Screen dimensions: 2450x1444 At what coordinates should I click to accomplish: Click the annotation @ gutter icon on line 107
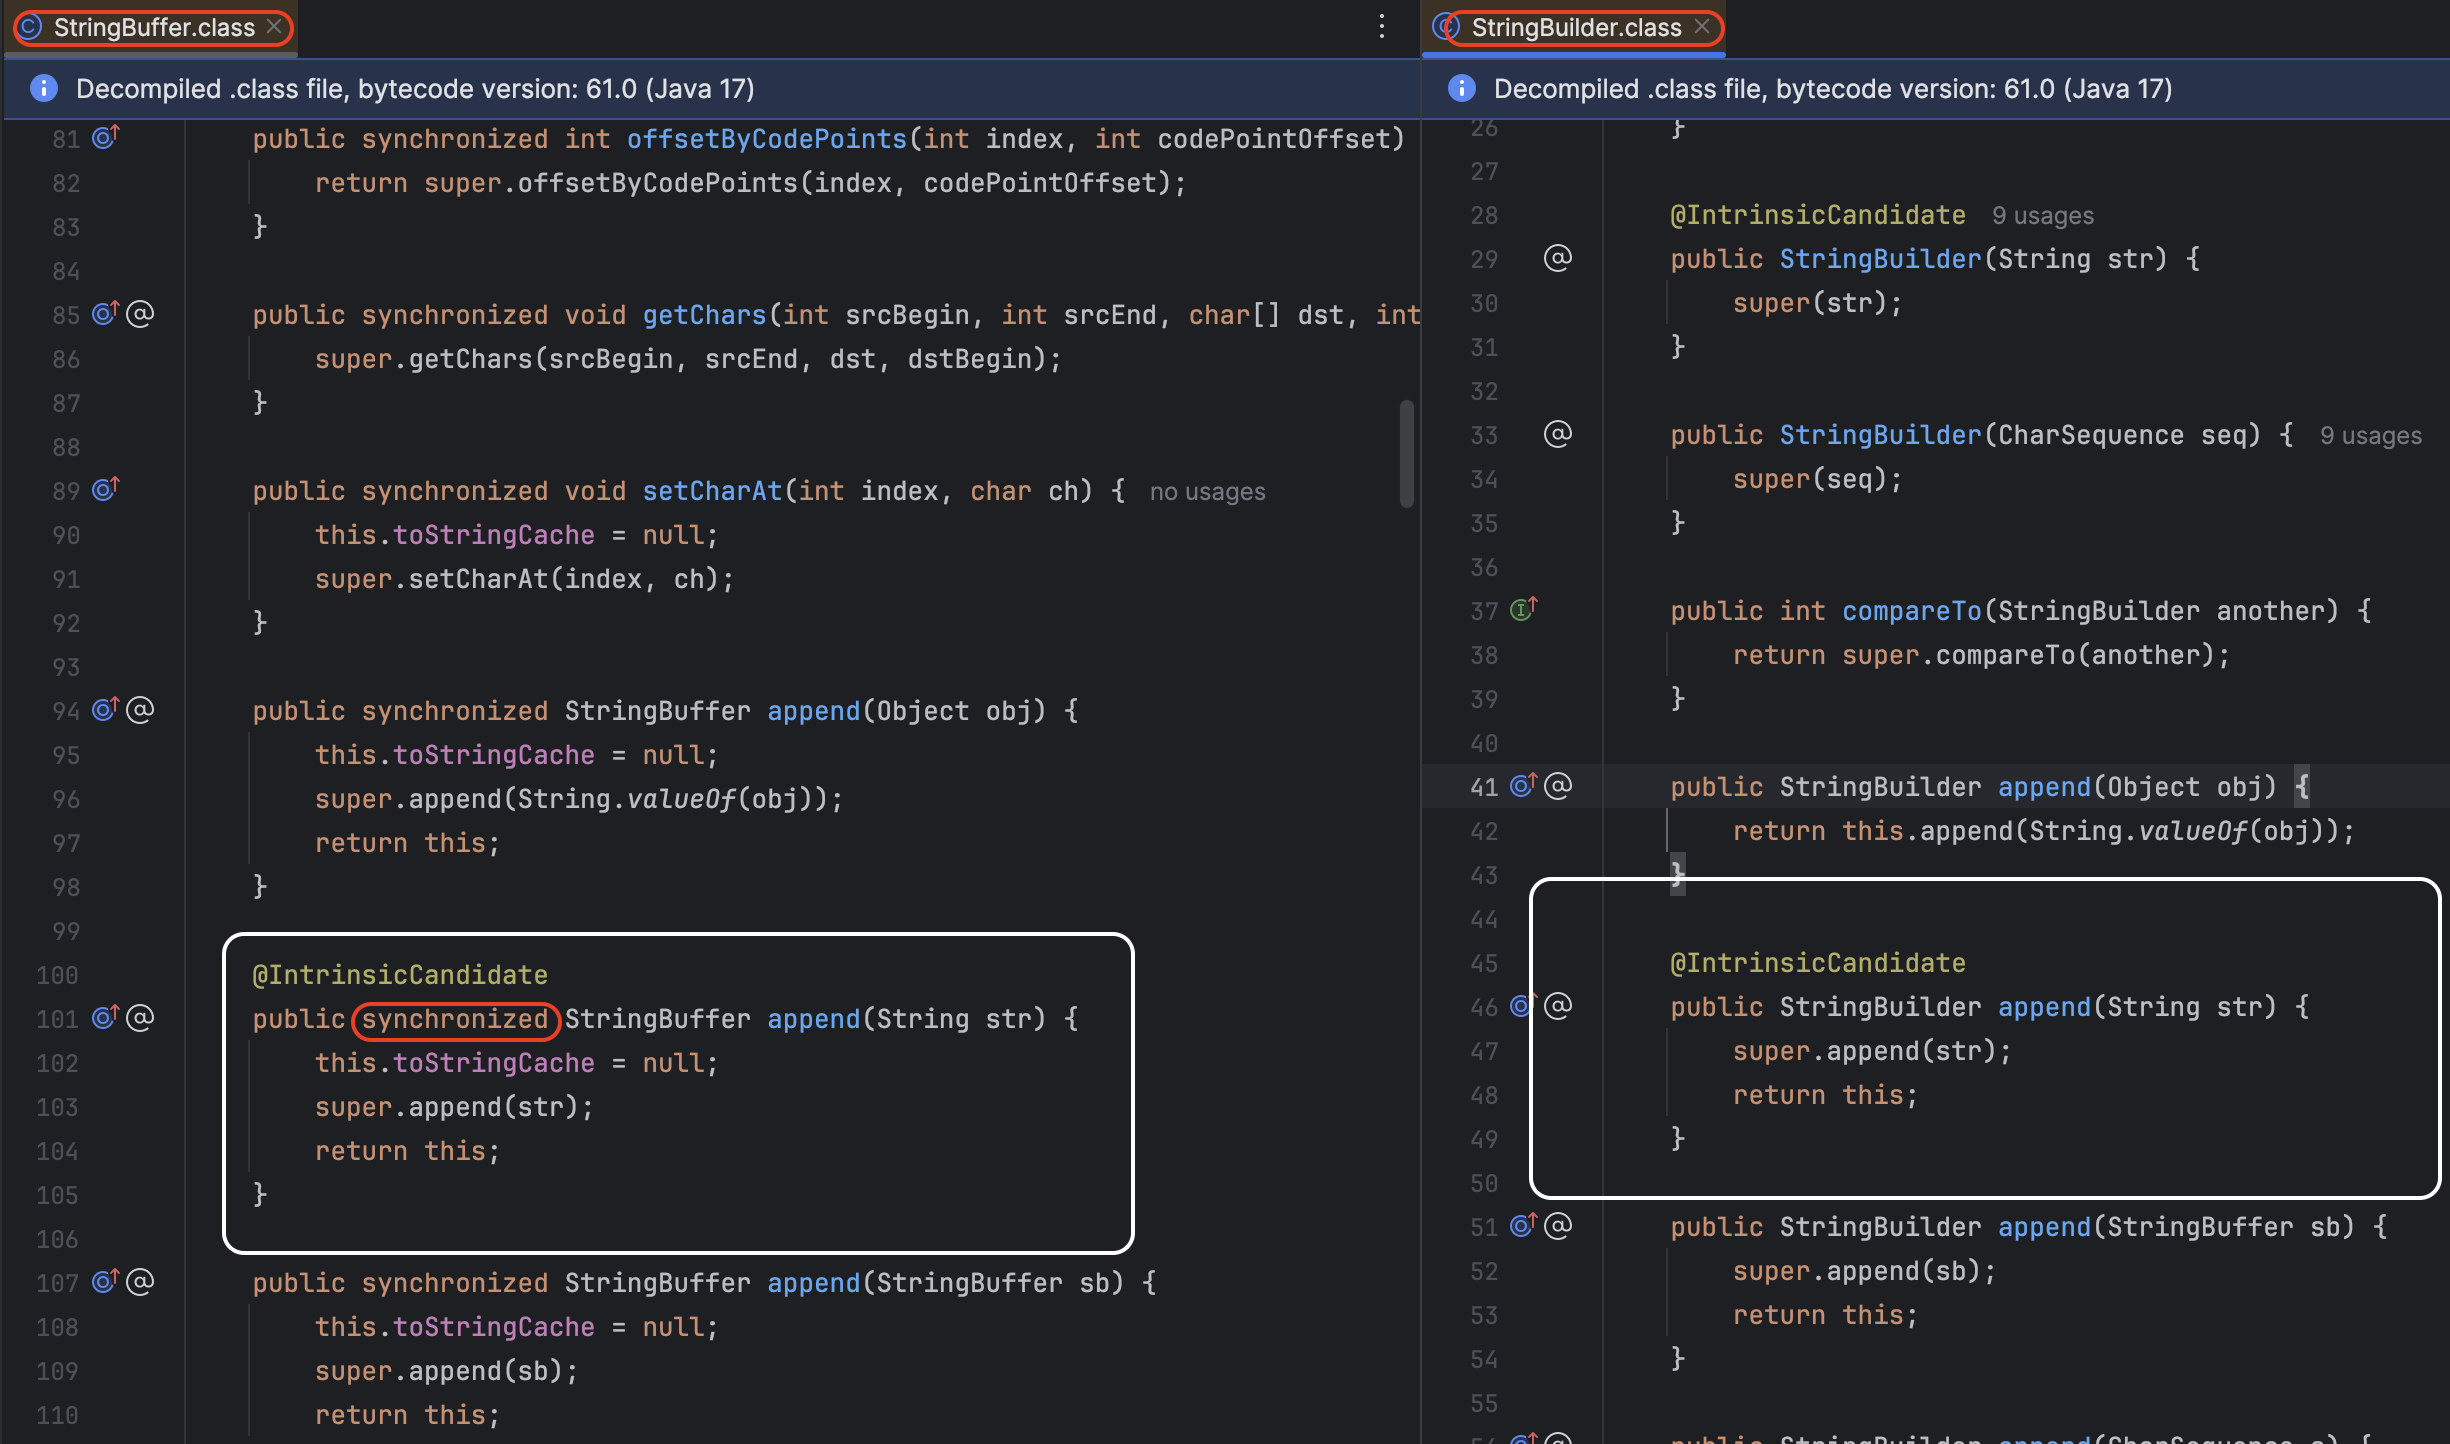(140, 1282)
